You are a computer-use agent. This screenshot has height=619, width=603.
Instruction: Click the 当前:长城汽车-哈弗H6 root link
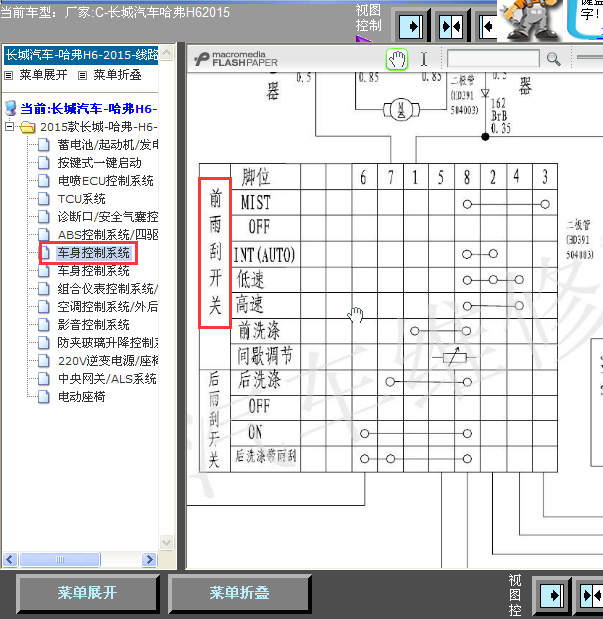click(89, 109)
